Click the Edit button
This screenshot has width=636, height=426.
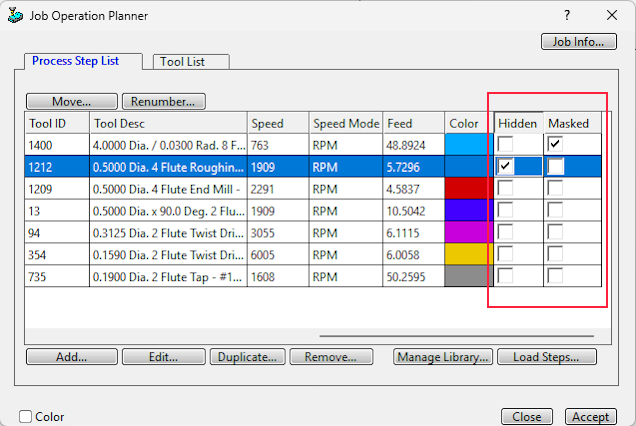click(x=163, y=357)
